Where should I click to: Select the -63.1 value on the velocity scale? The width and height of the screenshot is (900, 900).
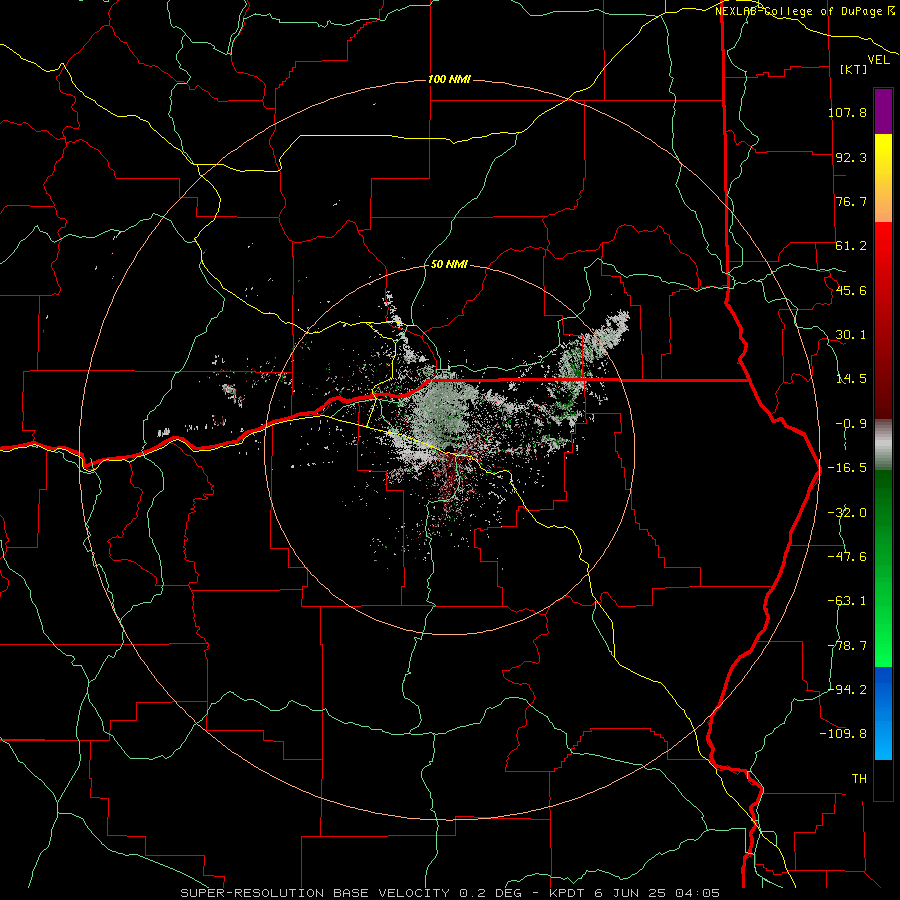click(847, 601)
